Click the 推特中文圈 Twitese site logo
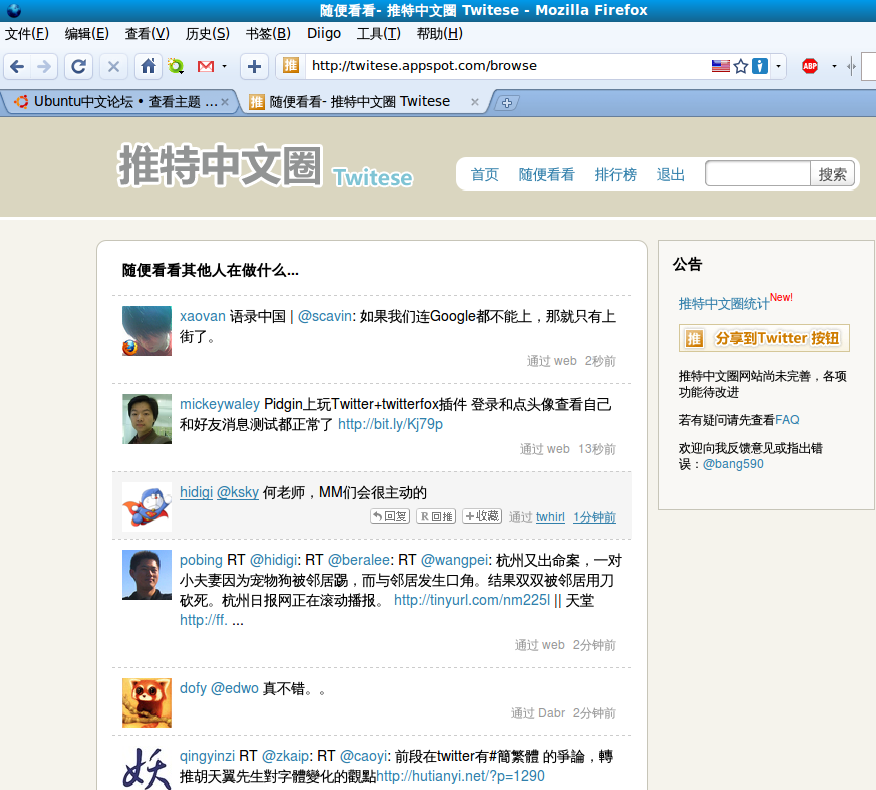876x790 pixels. (265, 166)
